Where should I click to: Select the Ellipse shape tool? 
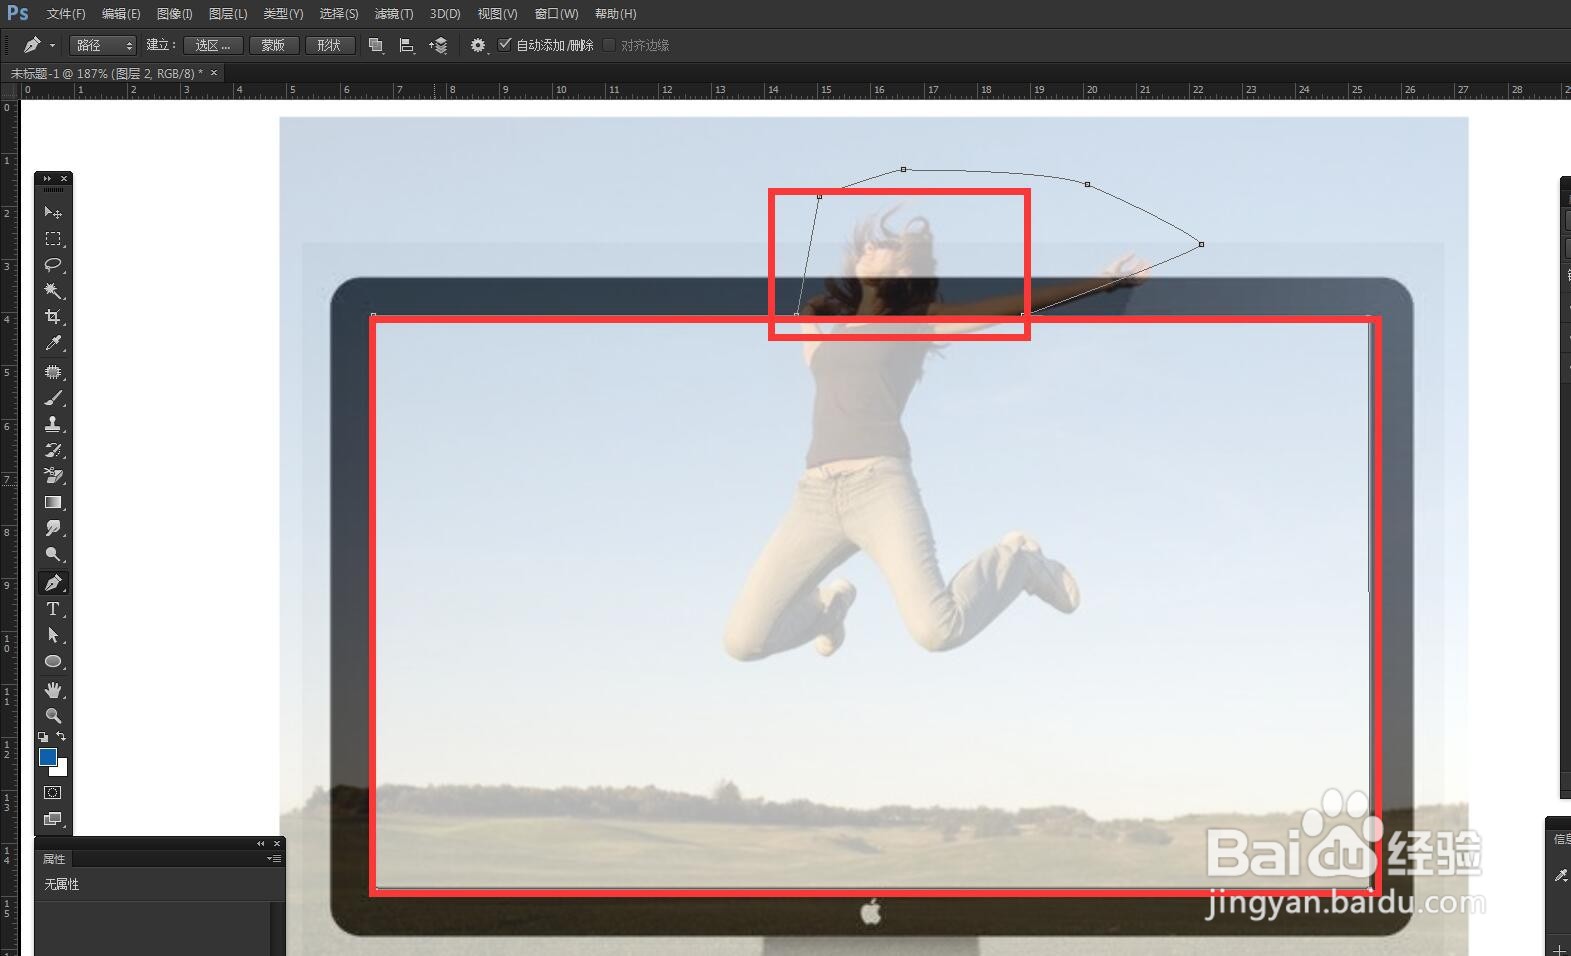tap(53, 661)
